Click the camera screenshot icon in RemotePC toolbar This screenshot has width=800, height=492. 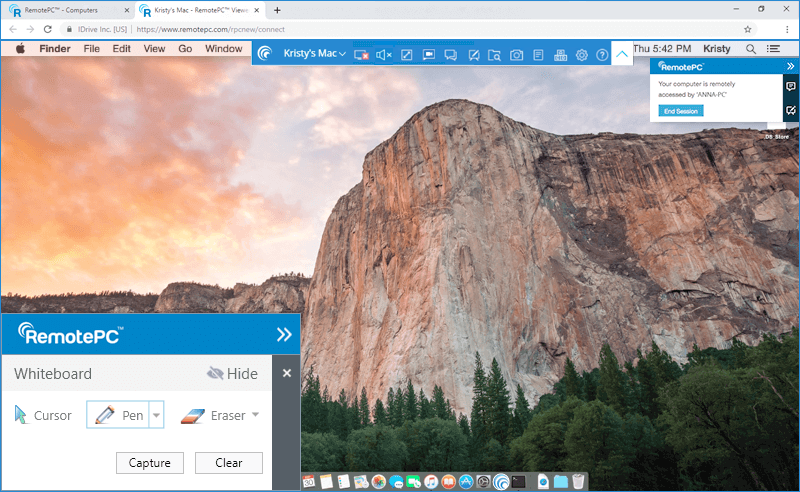pyautogui.click(x=516, y=55)
